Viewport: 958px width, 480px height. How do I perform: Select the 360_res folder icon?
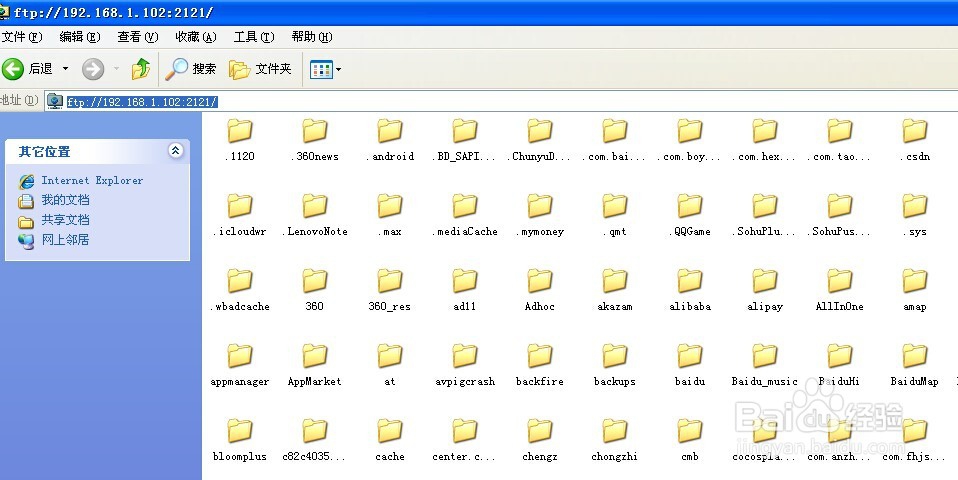tap(390, 281)
